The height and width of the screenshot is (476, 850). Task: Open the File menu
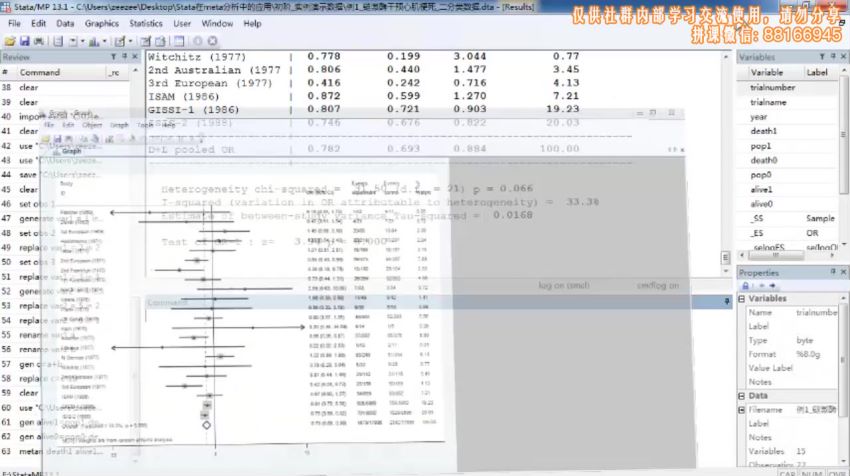point(14,24)
